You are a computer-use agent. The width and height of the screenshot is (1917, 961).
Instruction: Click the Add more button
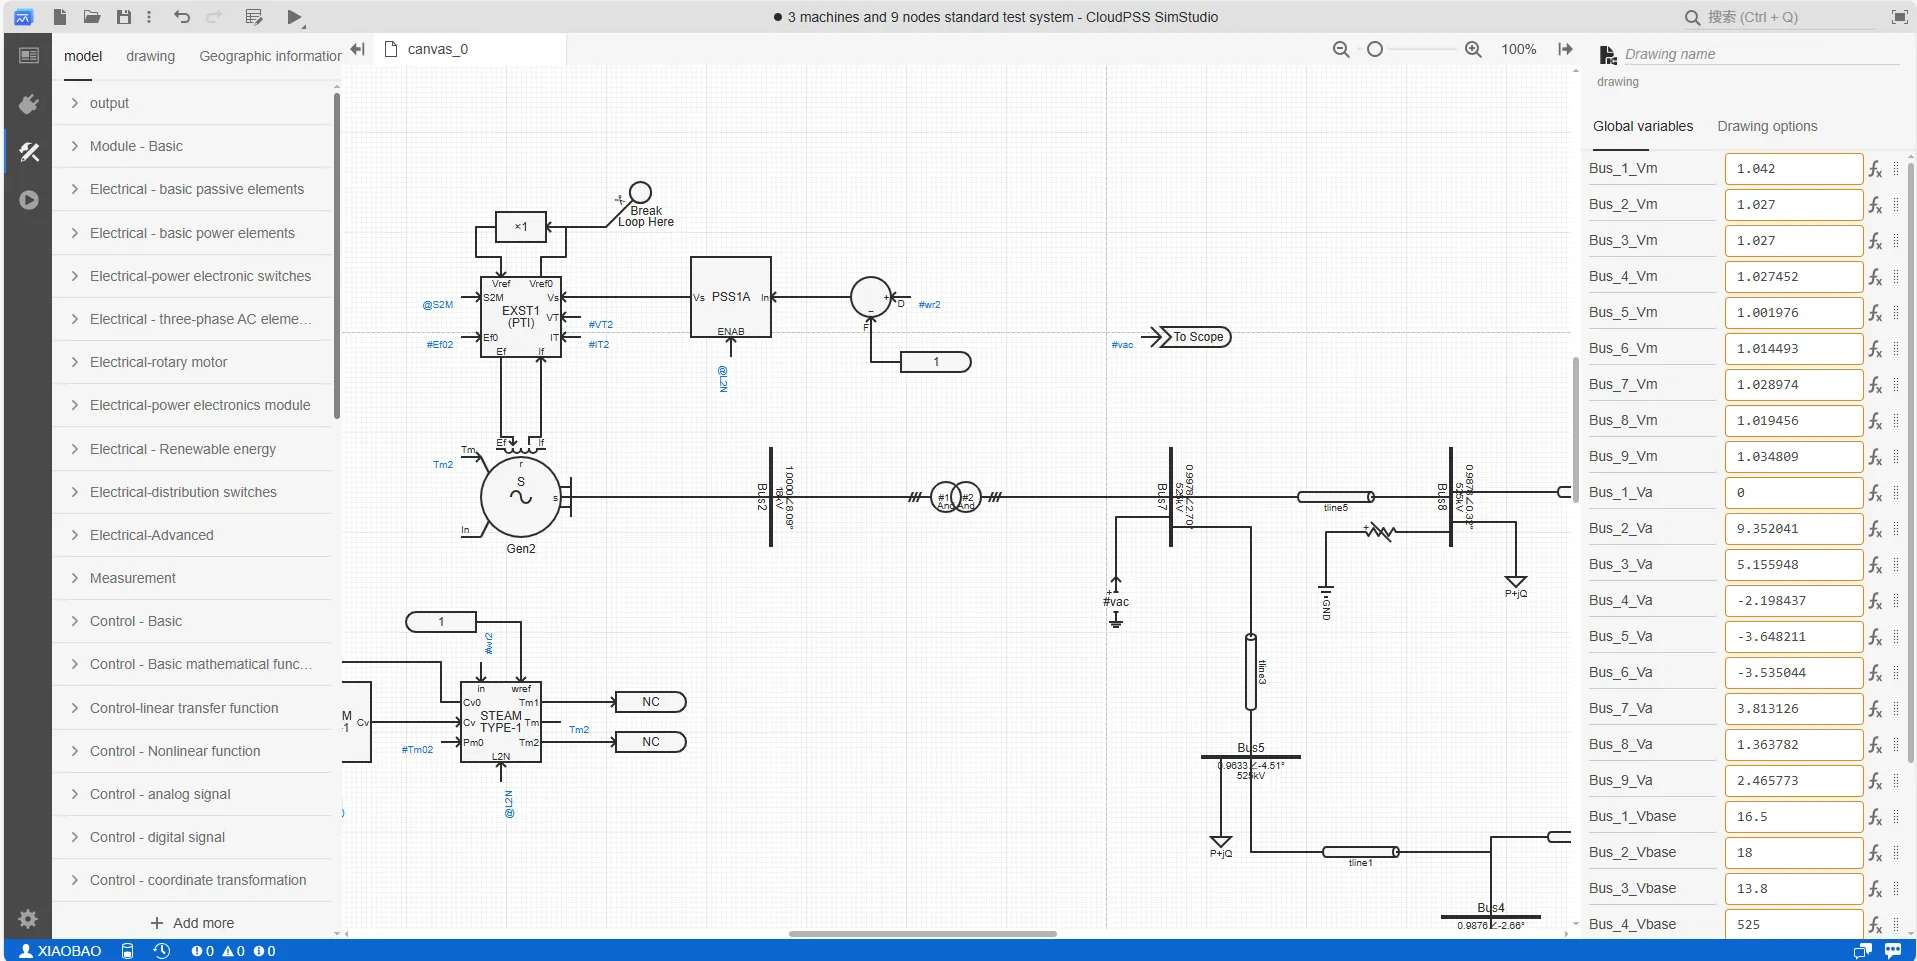coord(192,923)
